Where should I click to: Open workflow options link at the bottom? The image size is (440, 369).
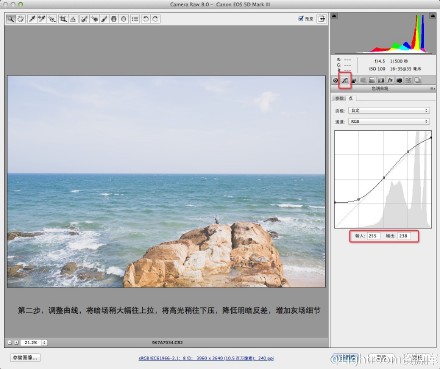coord(206,358)
